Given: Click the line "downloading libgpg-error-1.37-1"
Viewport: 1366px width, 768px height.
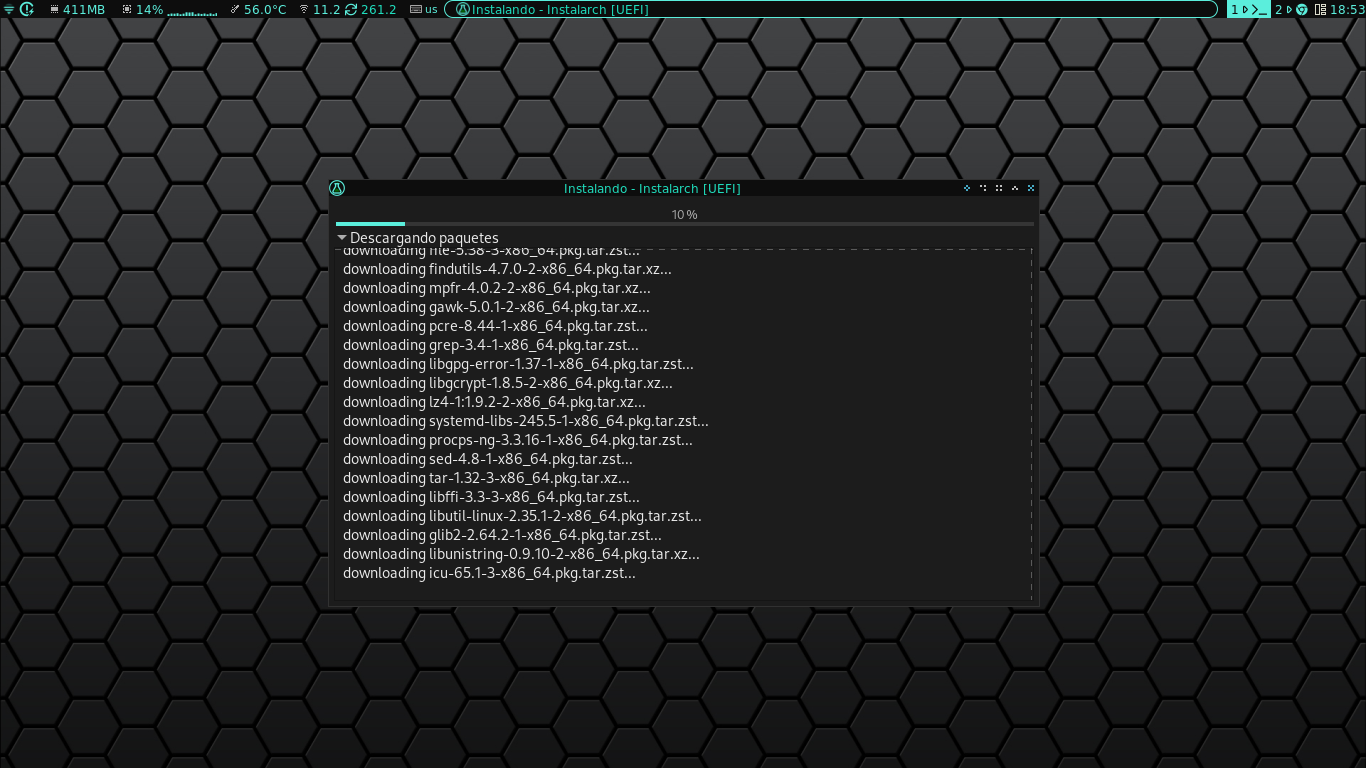Looking at the screenshot, I should [x=518, y=364].
